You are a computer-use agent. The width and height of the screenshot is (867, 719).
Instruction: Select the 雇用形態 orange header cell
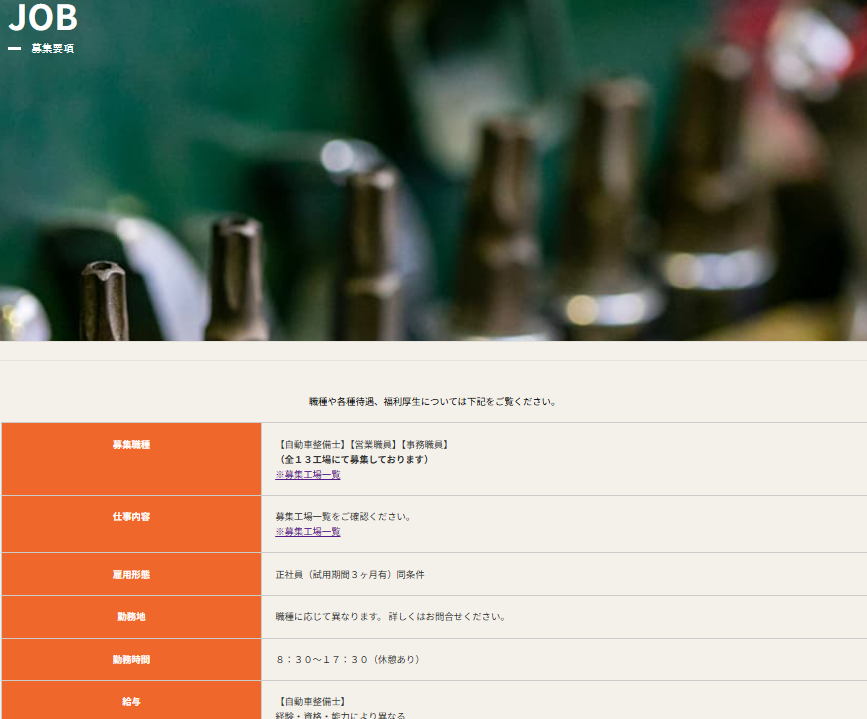coord(131,574)
